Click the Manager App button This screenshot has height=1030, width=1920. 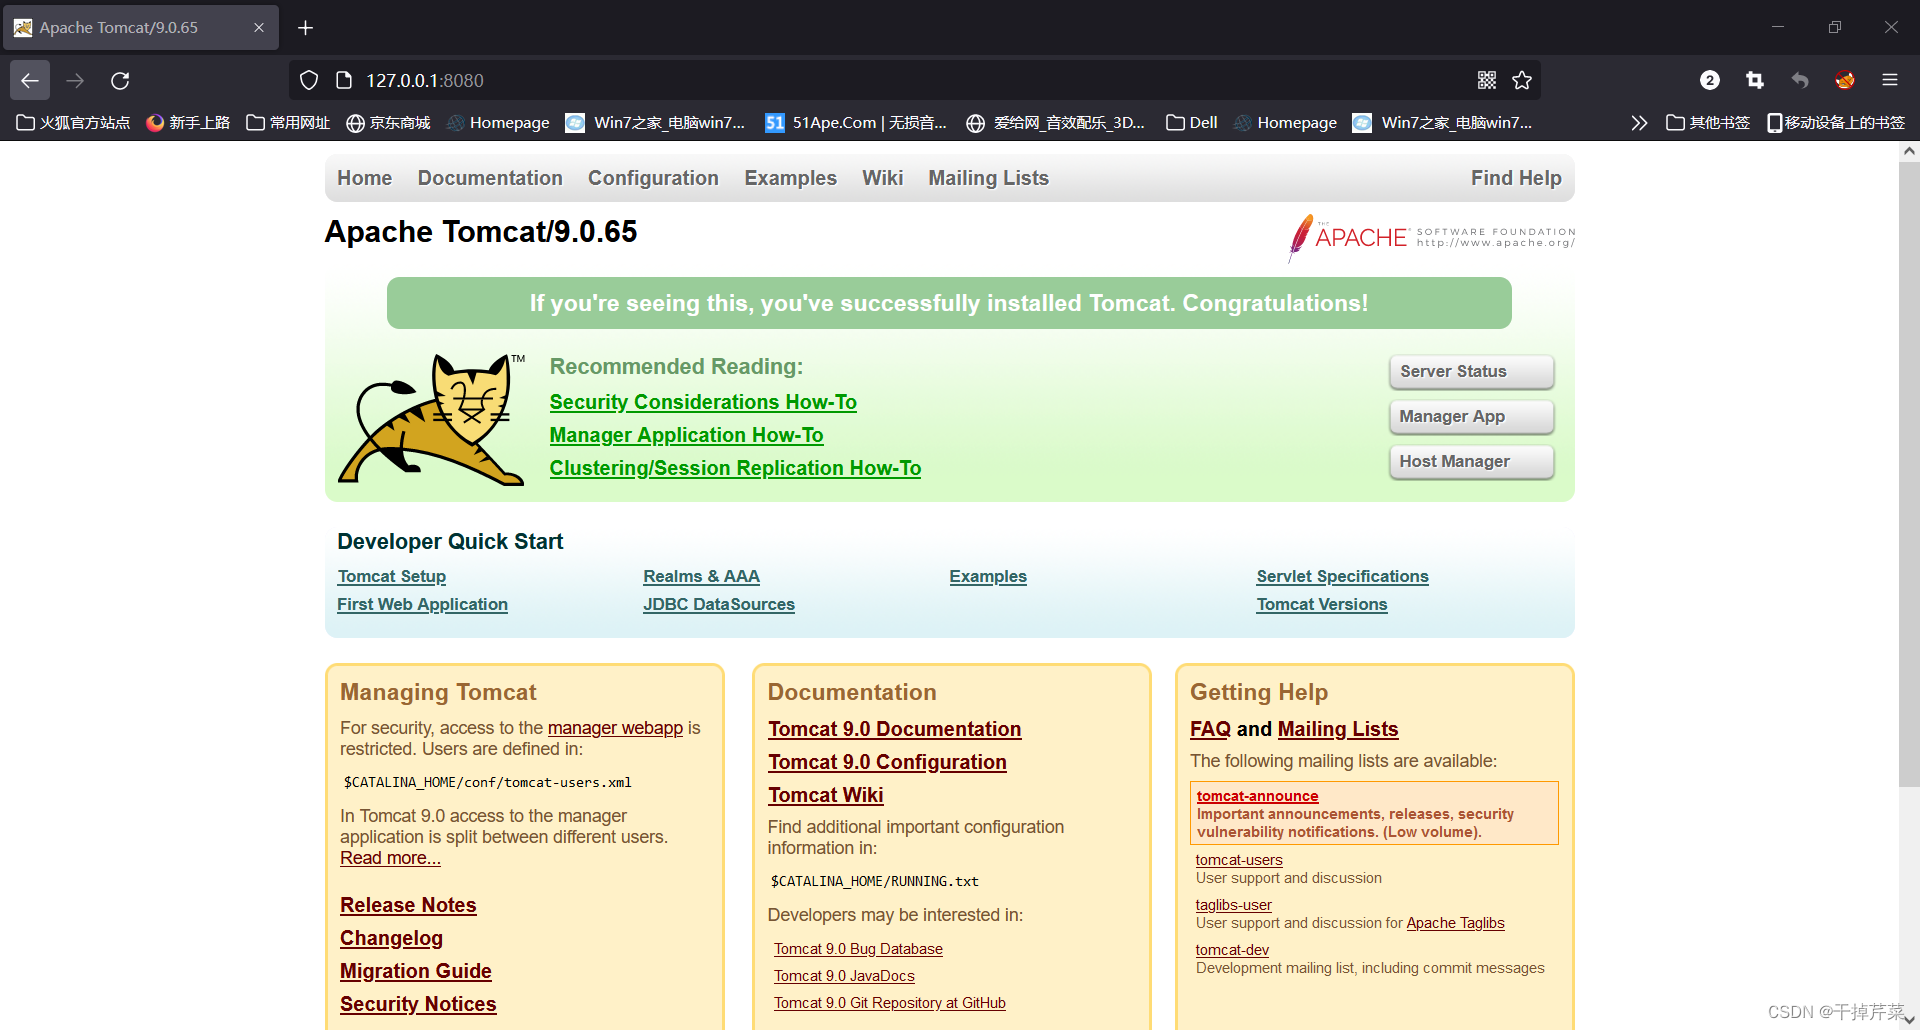(1471, 417)
